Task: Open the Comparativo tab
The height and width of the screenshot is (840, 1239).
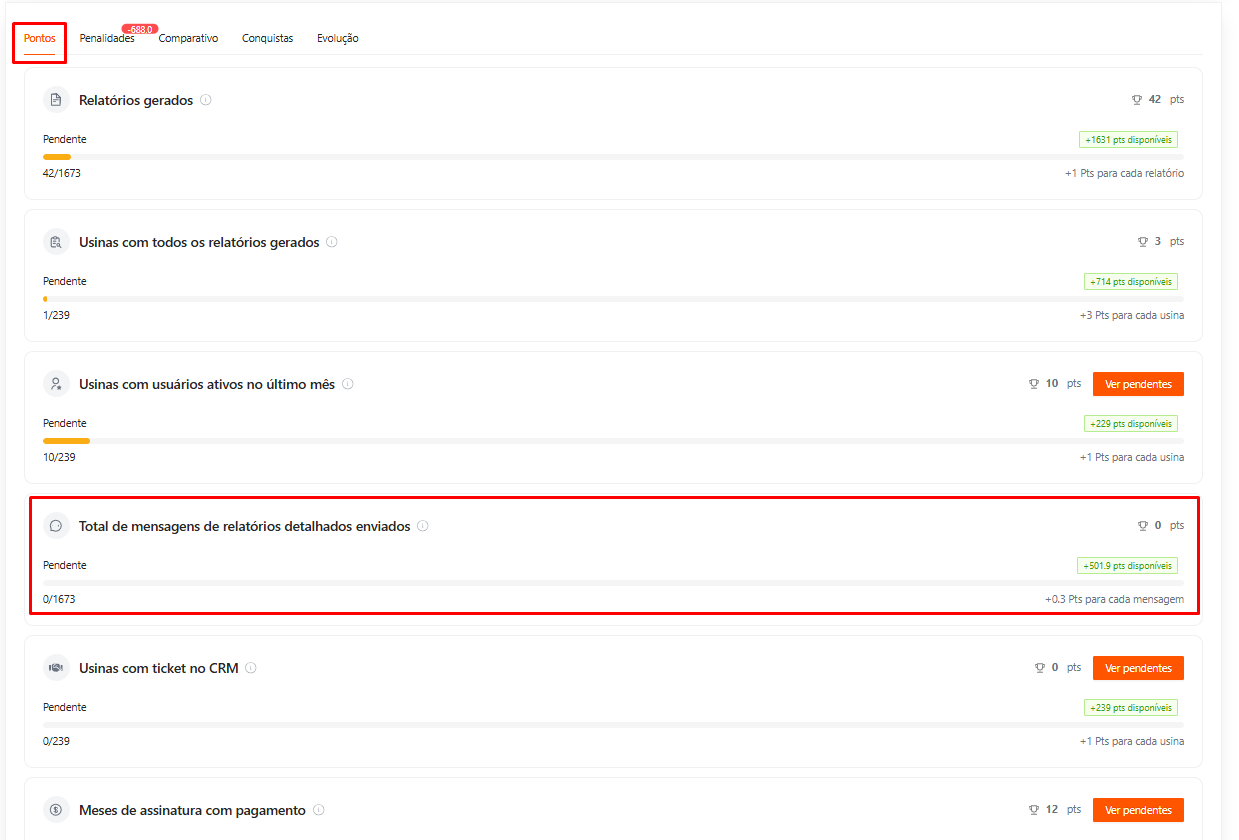Action: [188, 38]
